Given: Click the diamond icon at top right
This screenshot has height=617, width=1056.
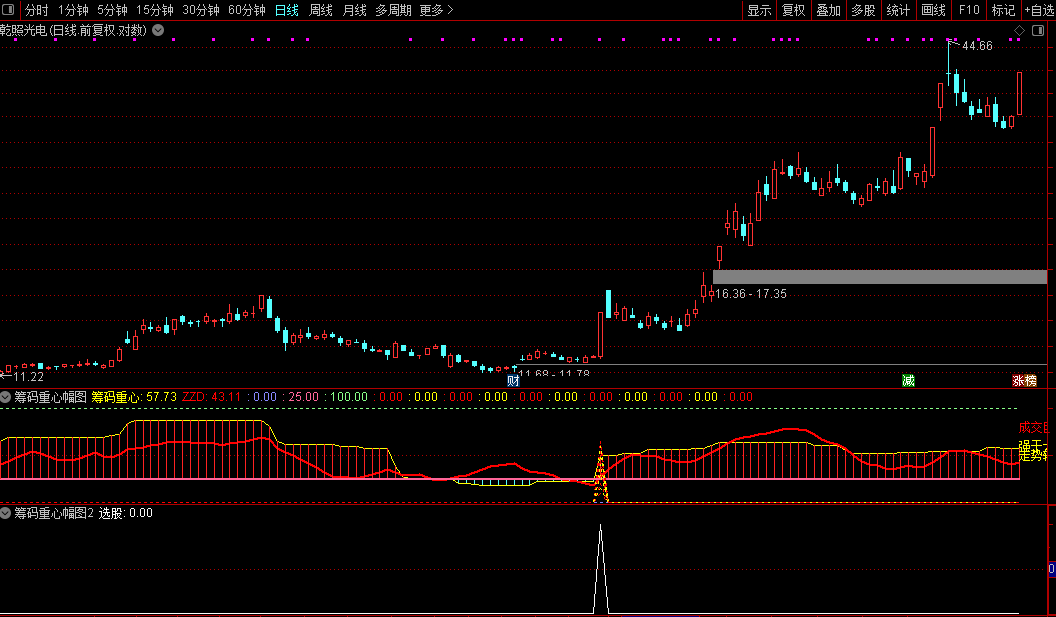Looking at the screenshot, I should click(x=1018, y=31).
